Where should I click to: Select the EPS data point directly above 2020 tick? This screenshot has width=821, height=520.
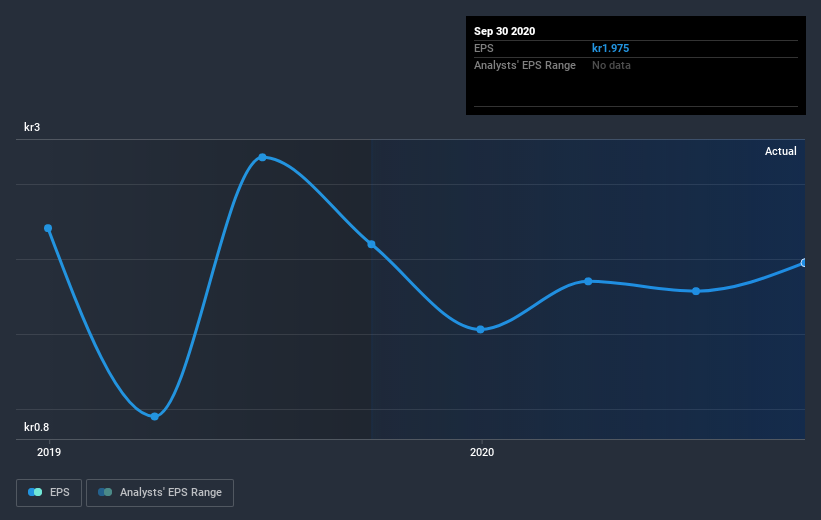tap(481, 329)
